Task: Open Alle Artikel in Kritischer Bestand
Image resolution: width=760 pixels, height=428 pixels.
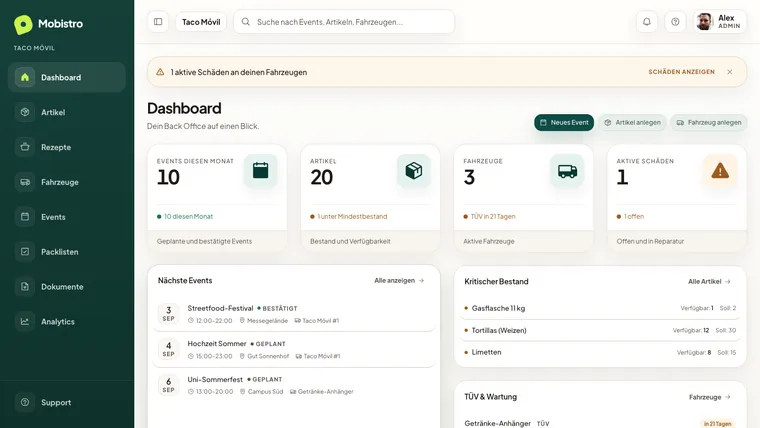Action: [x=709, y=282]
